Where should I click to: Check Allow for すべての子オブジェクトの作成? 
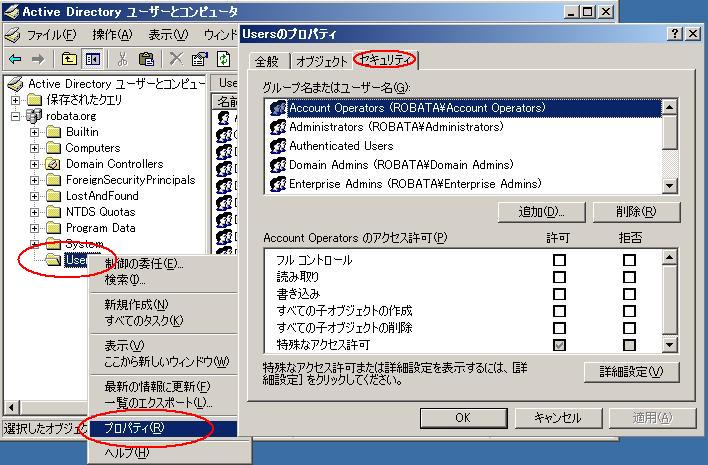tap(559, 311)
